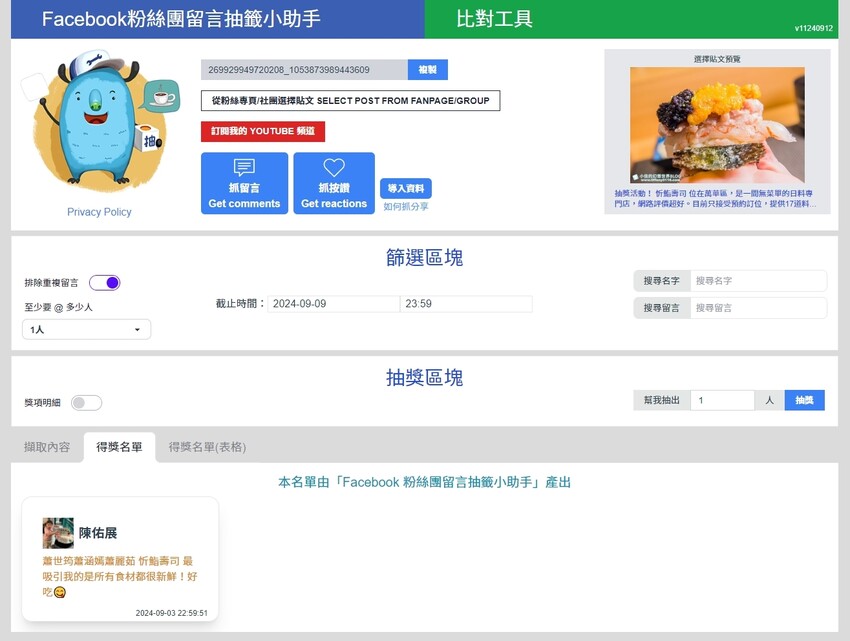The width and height of the screenshot is (850, 641).
Task: Open the 1人 minimum tags dropdown
Action: click(86, 329)
